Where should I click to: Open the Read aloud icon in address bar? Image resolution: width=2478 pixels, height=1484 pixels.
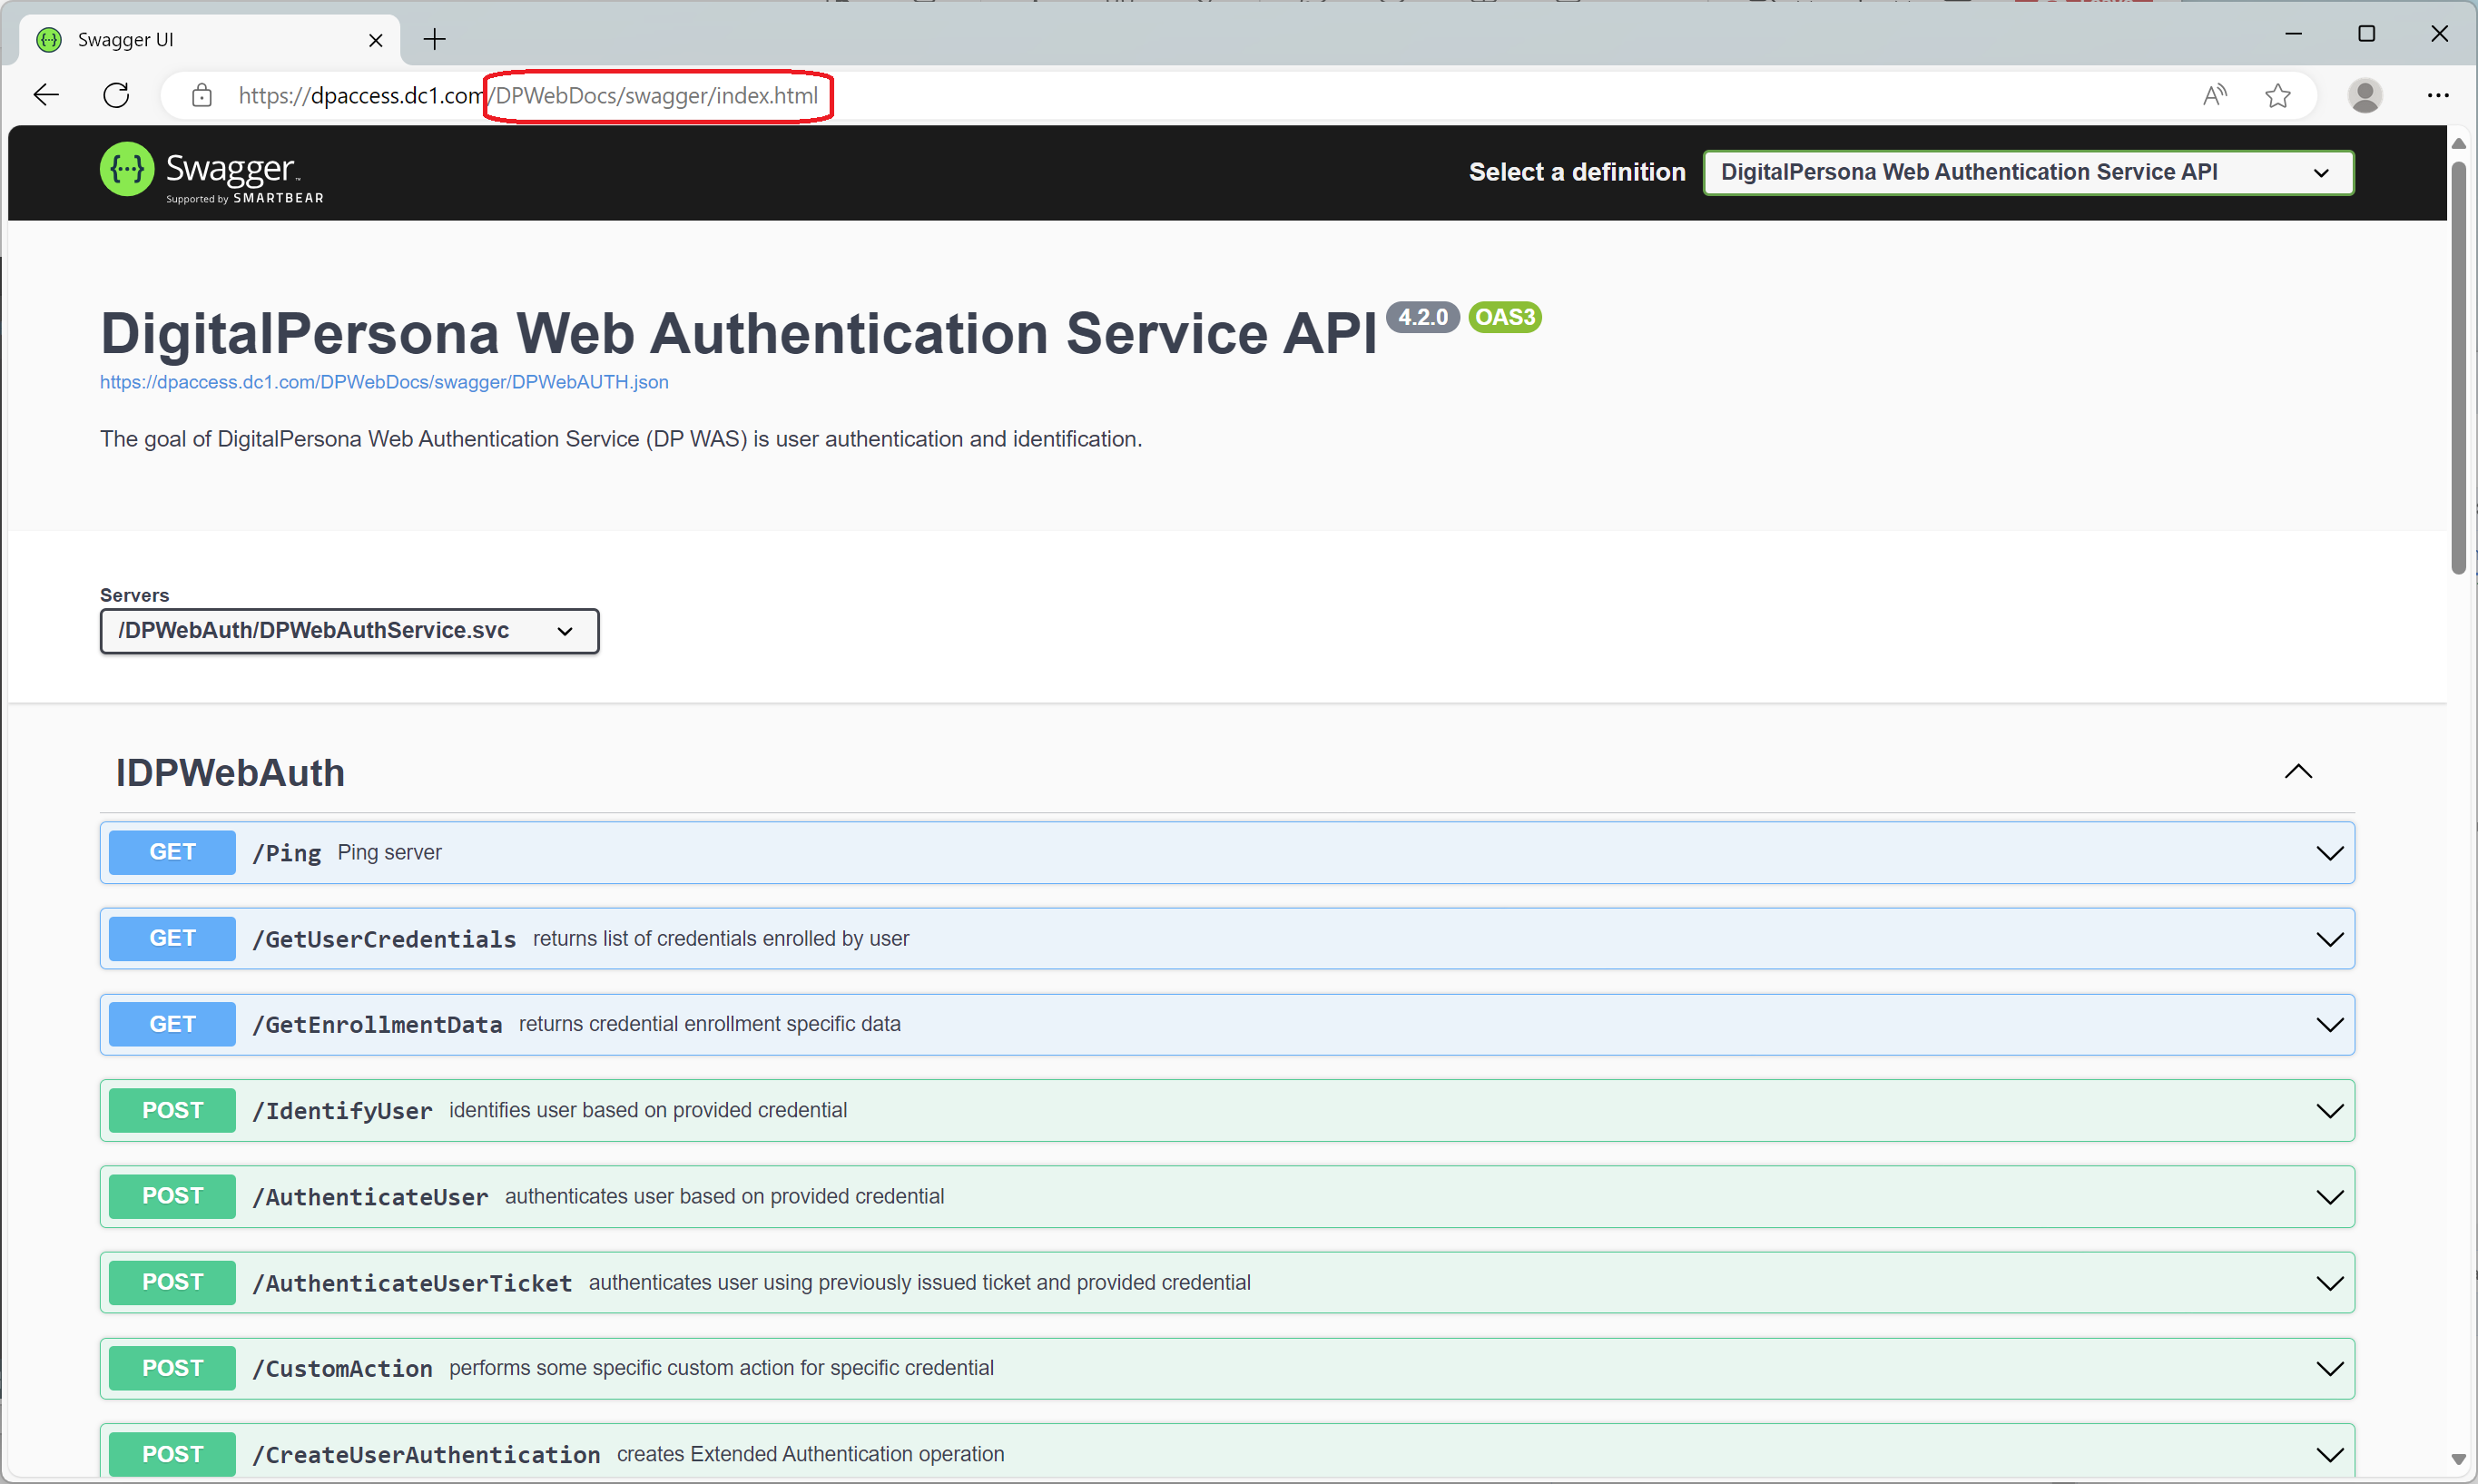tap(2215, 95)
